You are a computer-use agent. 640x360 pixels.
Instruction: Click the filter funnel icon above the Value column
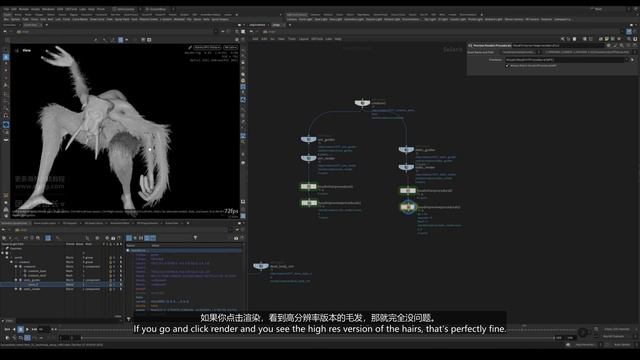[x=195, y=237]
